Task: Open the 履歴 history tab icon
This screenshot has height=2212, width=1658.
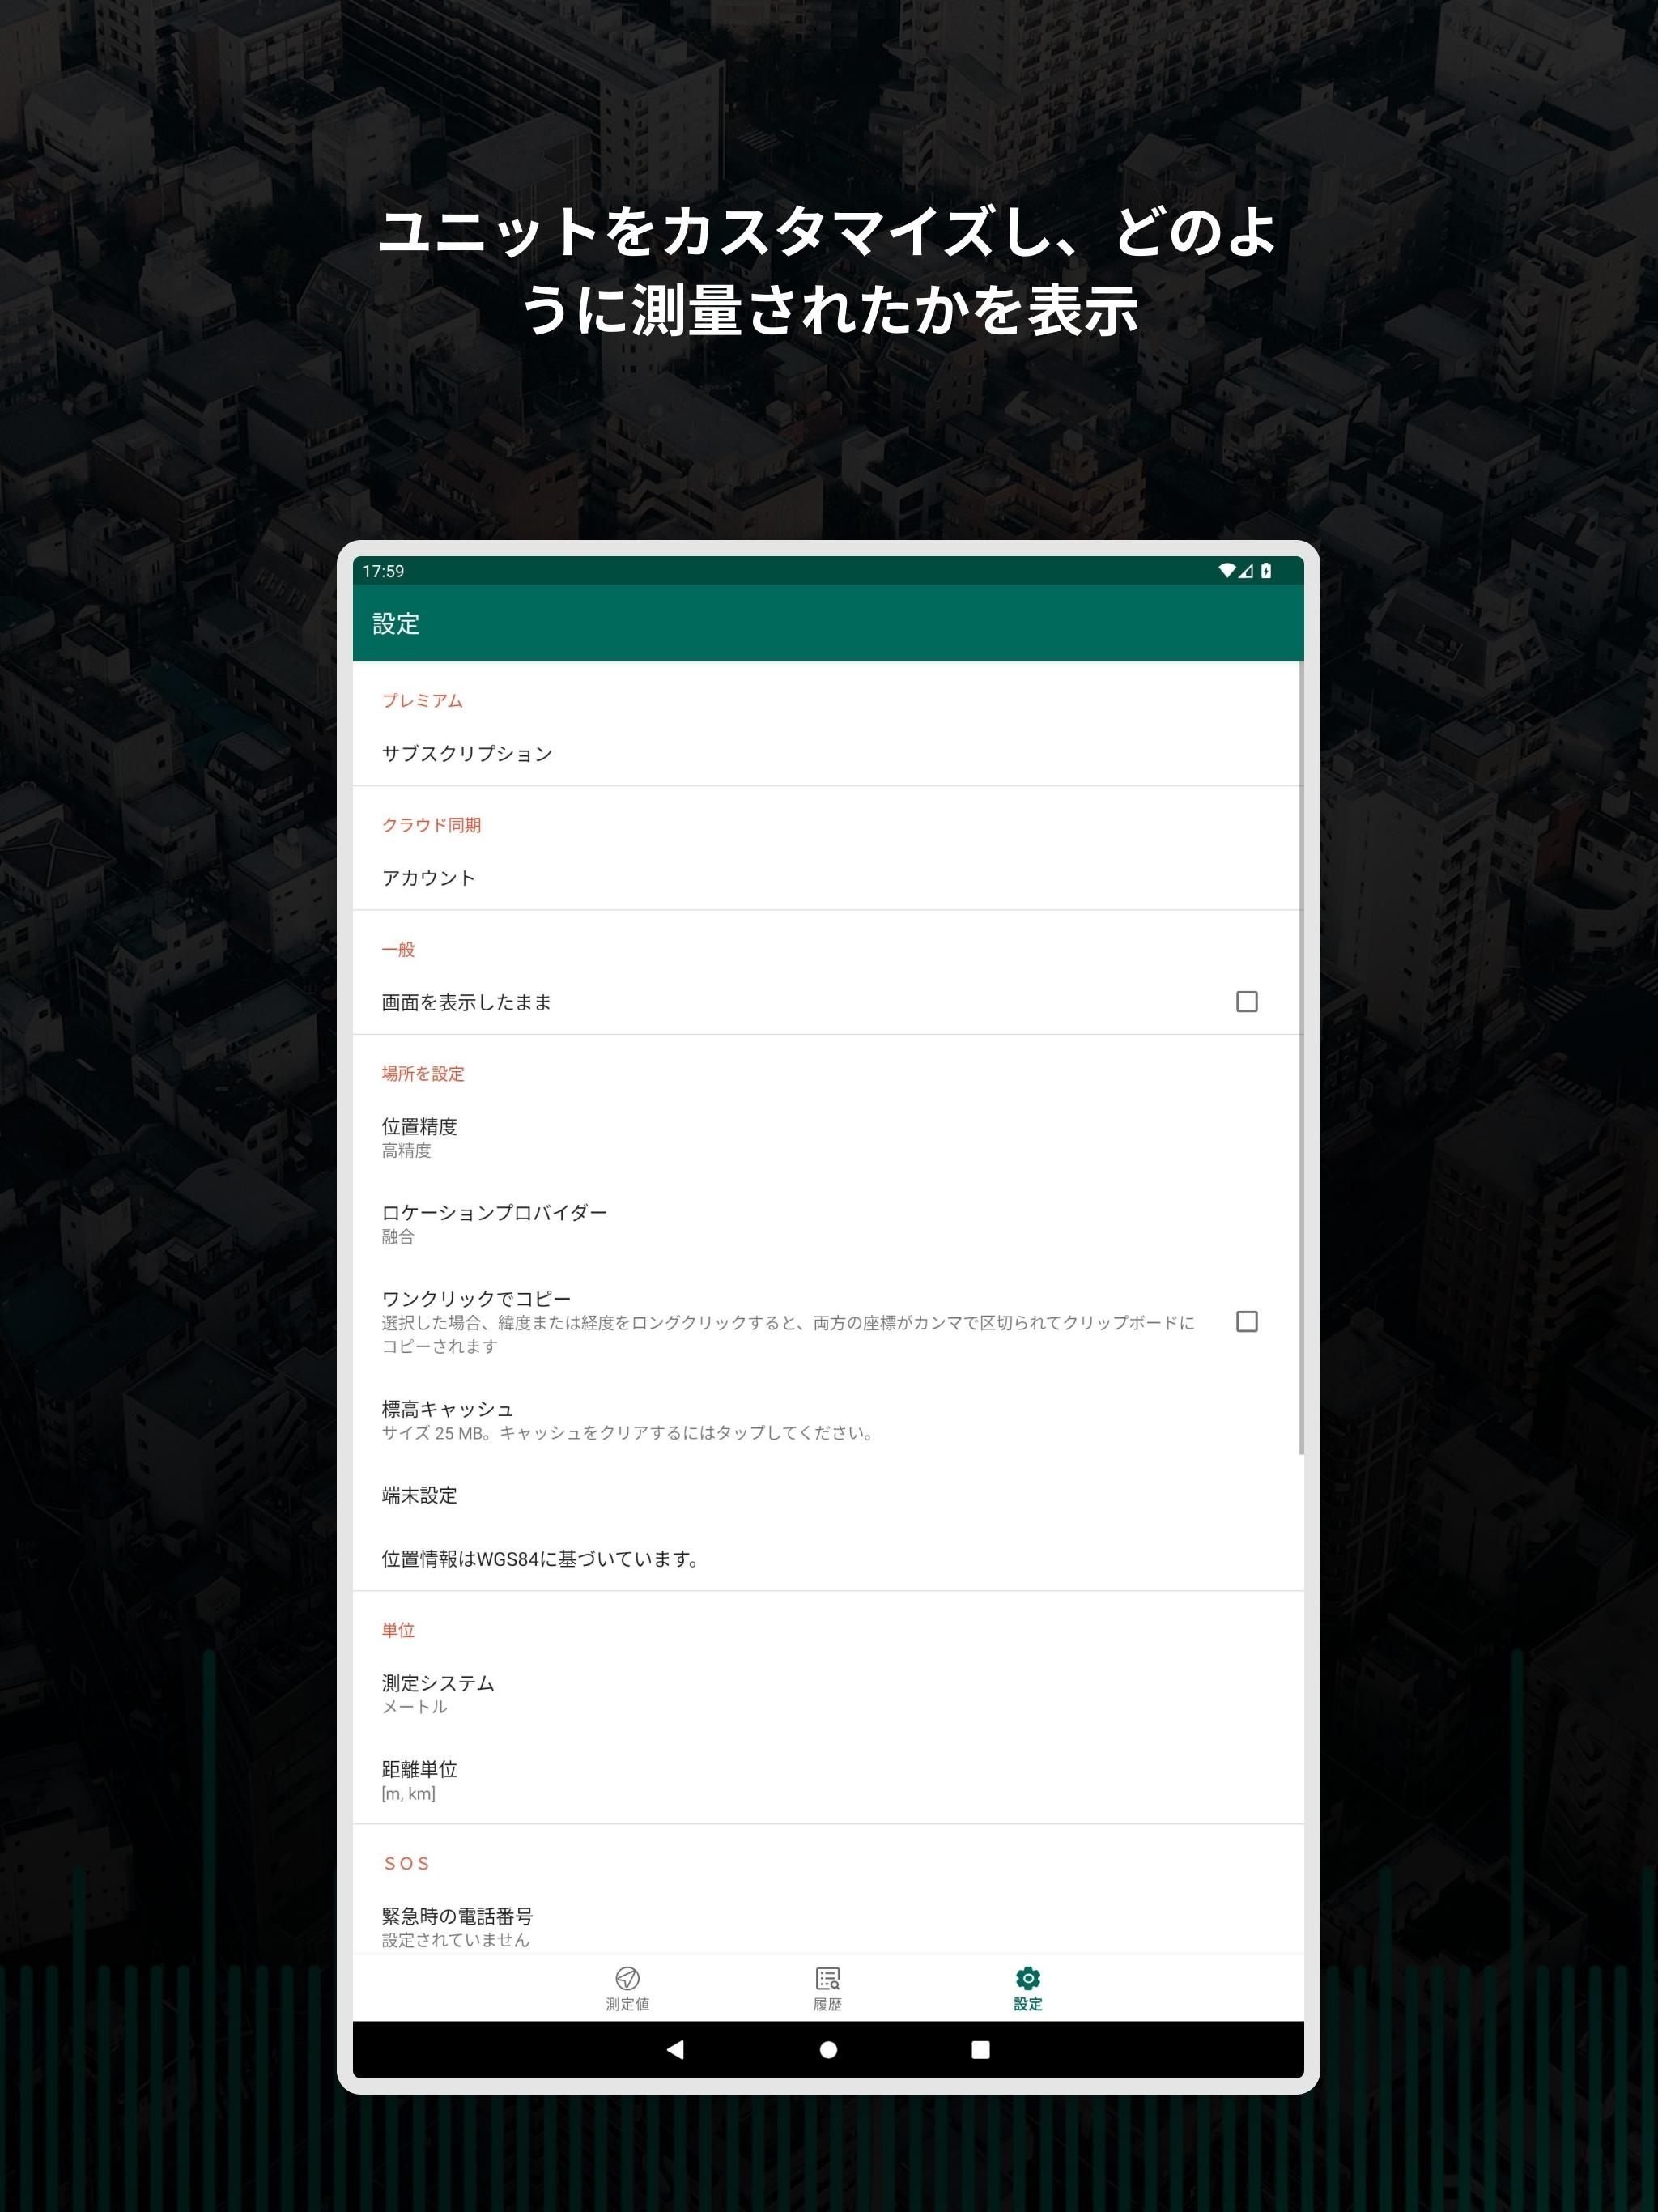Action: (828, 1978)
